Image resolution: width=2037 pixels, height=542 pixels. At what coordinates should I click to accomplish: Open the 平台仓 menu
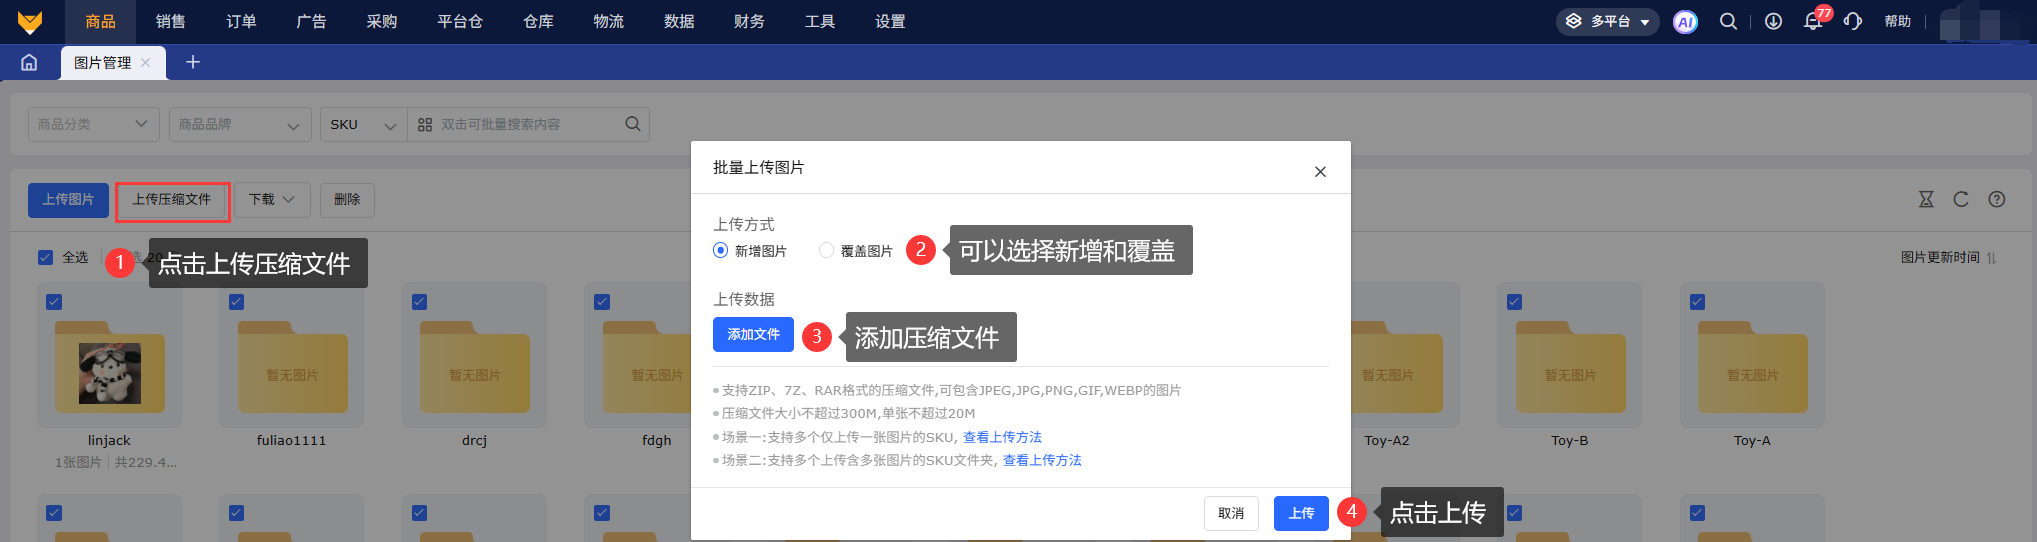point(460,21)
